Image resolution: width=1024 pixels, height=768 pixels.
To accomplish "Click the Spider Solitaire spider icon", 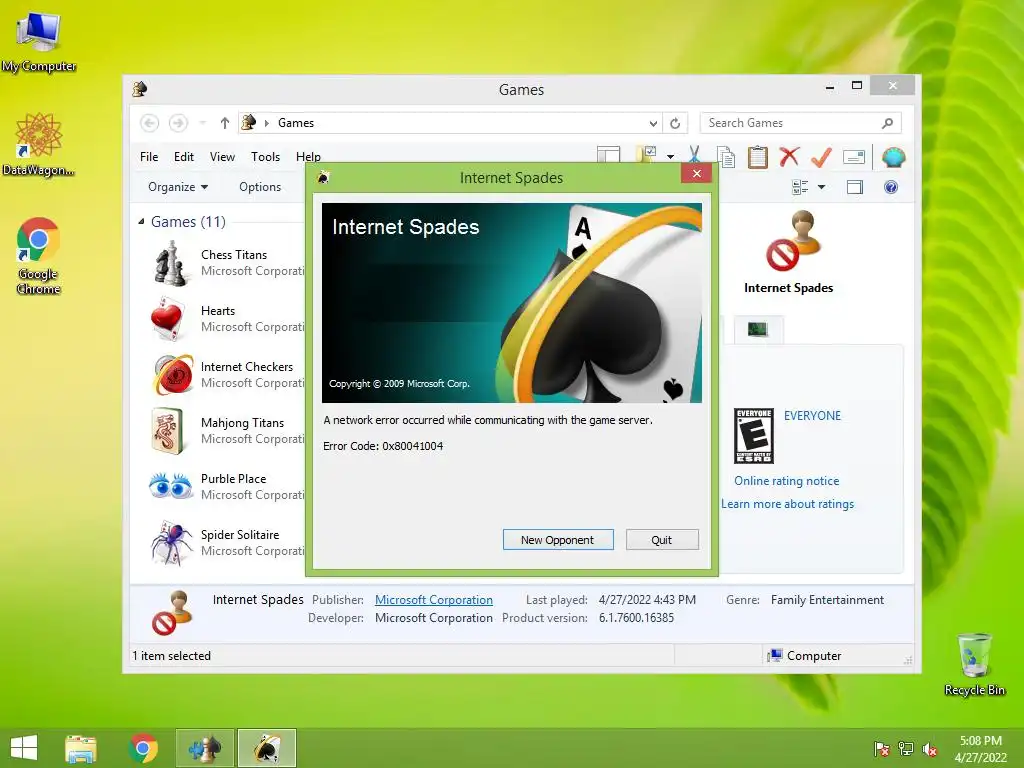I will coord(171,543).
